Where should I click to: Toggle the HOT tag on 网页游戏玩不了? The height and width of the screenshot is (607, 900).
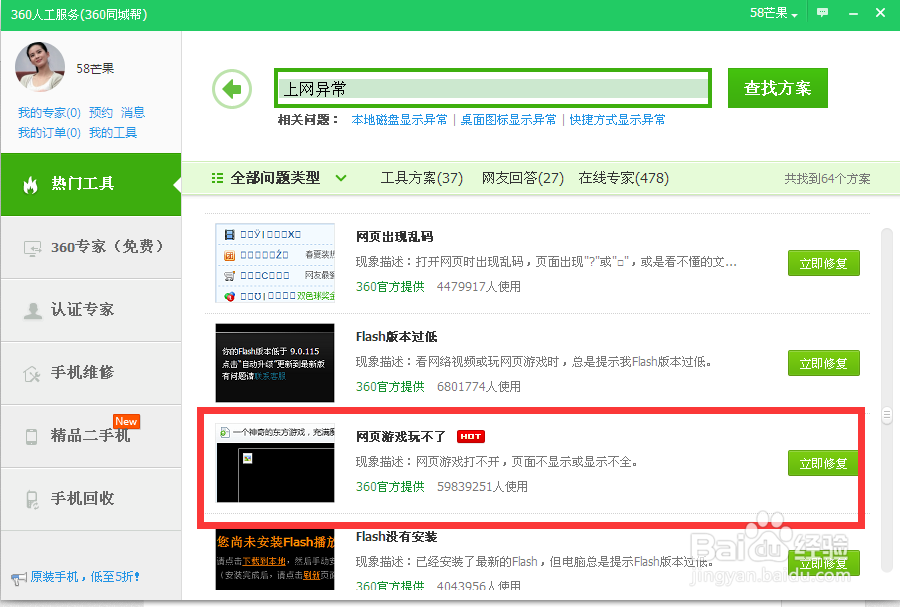[470, 436]
